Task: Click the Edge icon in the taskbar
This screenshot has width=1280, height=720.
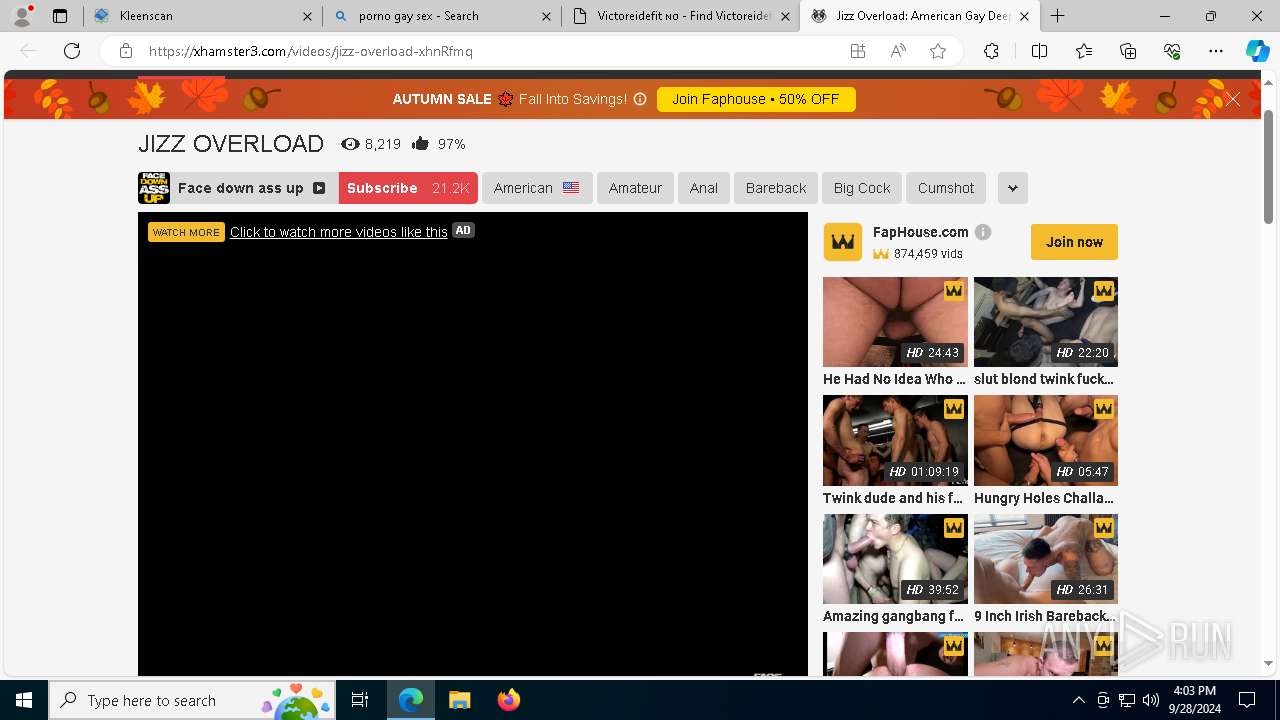Action: tap(411, 700)
